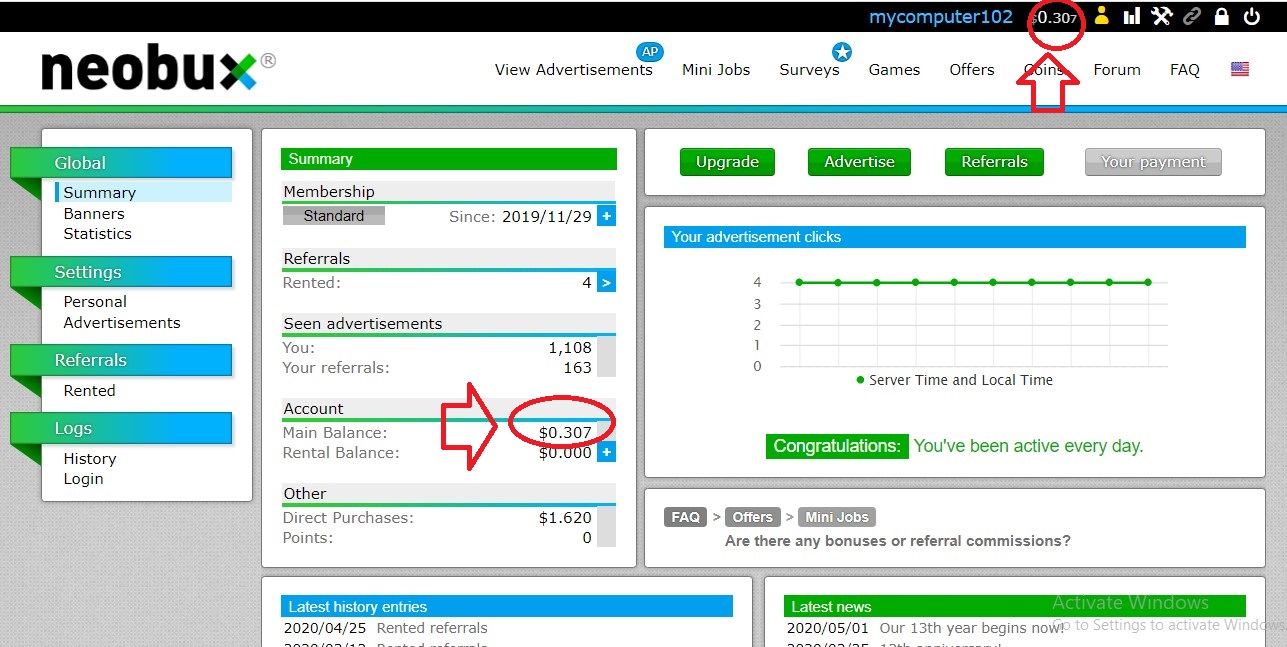Open Offers in the top navigation
1287x647 pixels.
[972, 70]
